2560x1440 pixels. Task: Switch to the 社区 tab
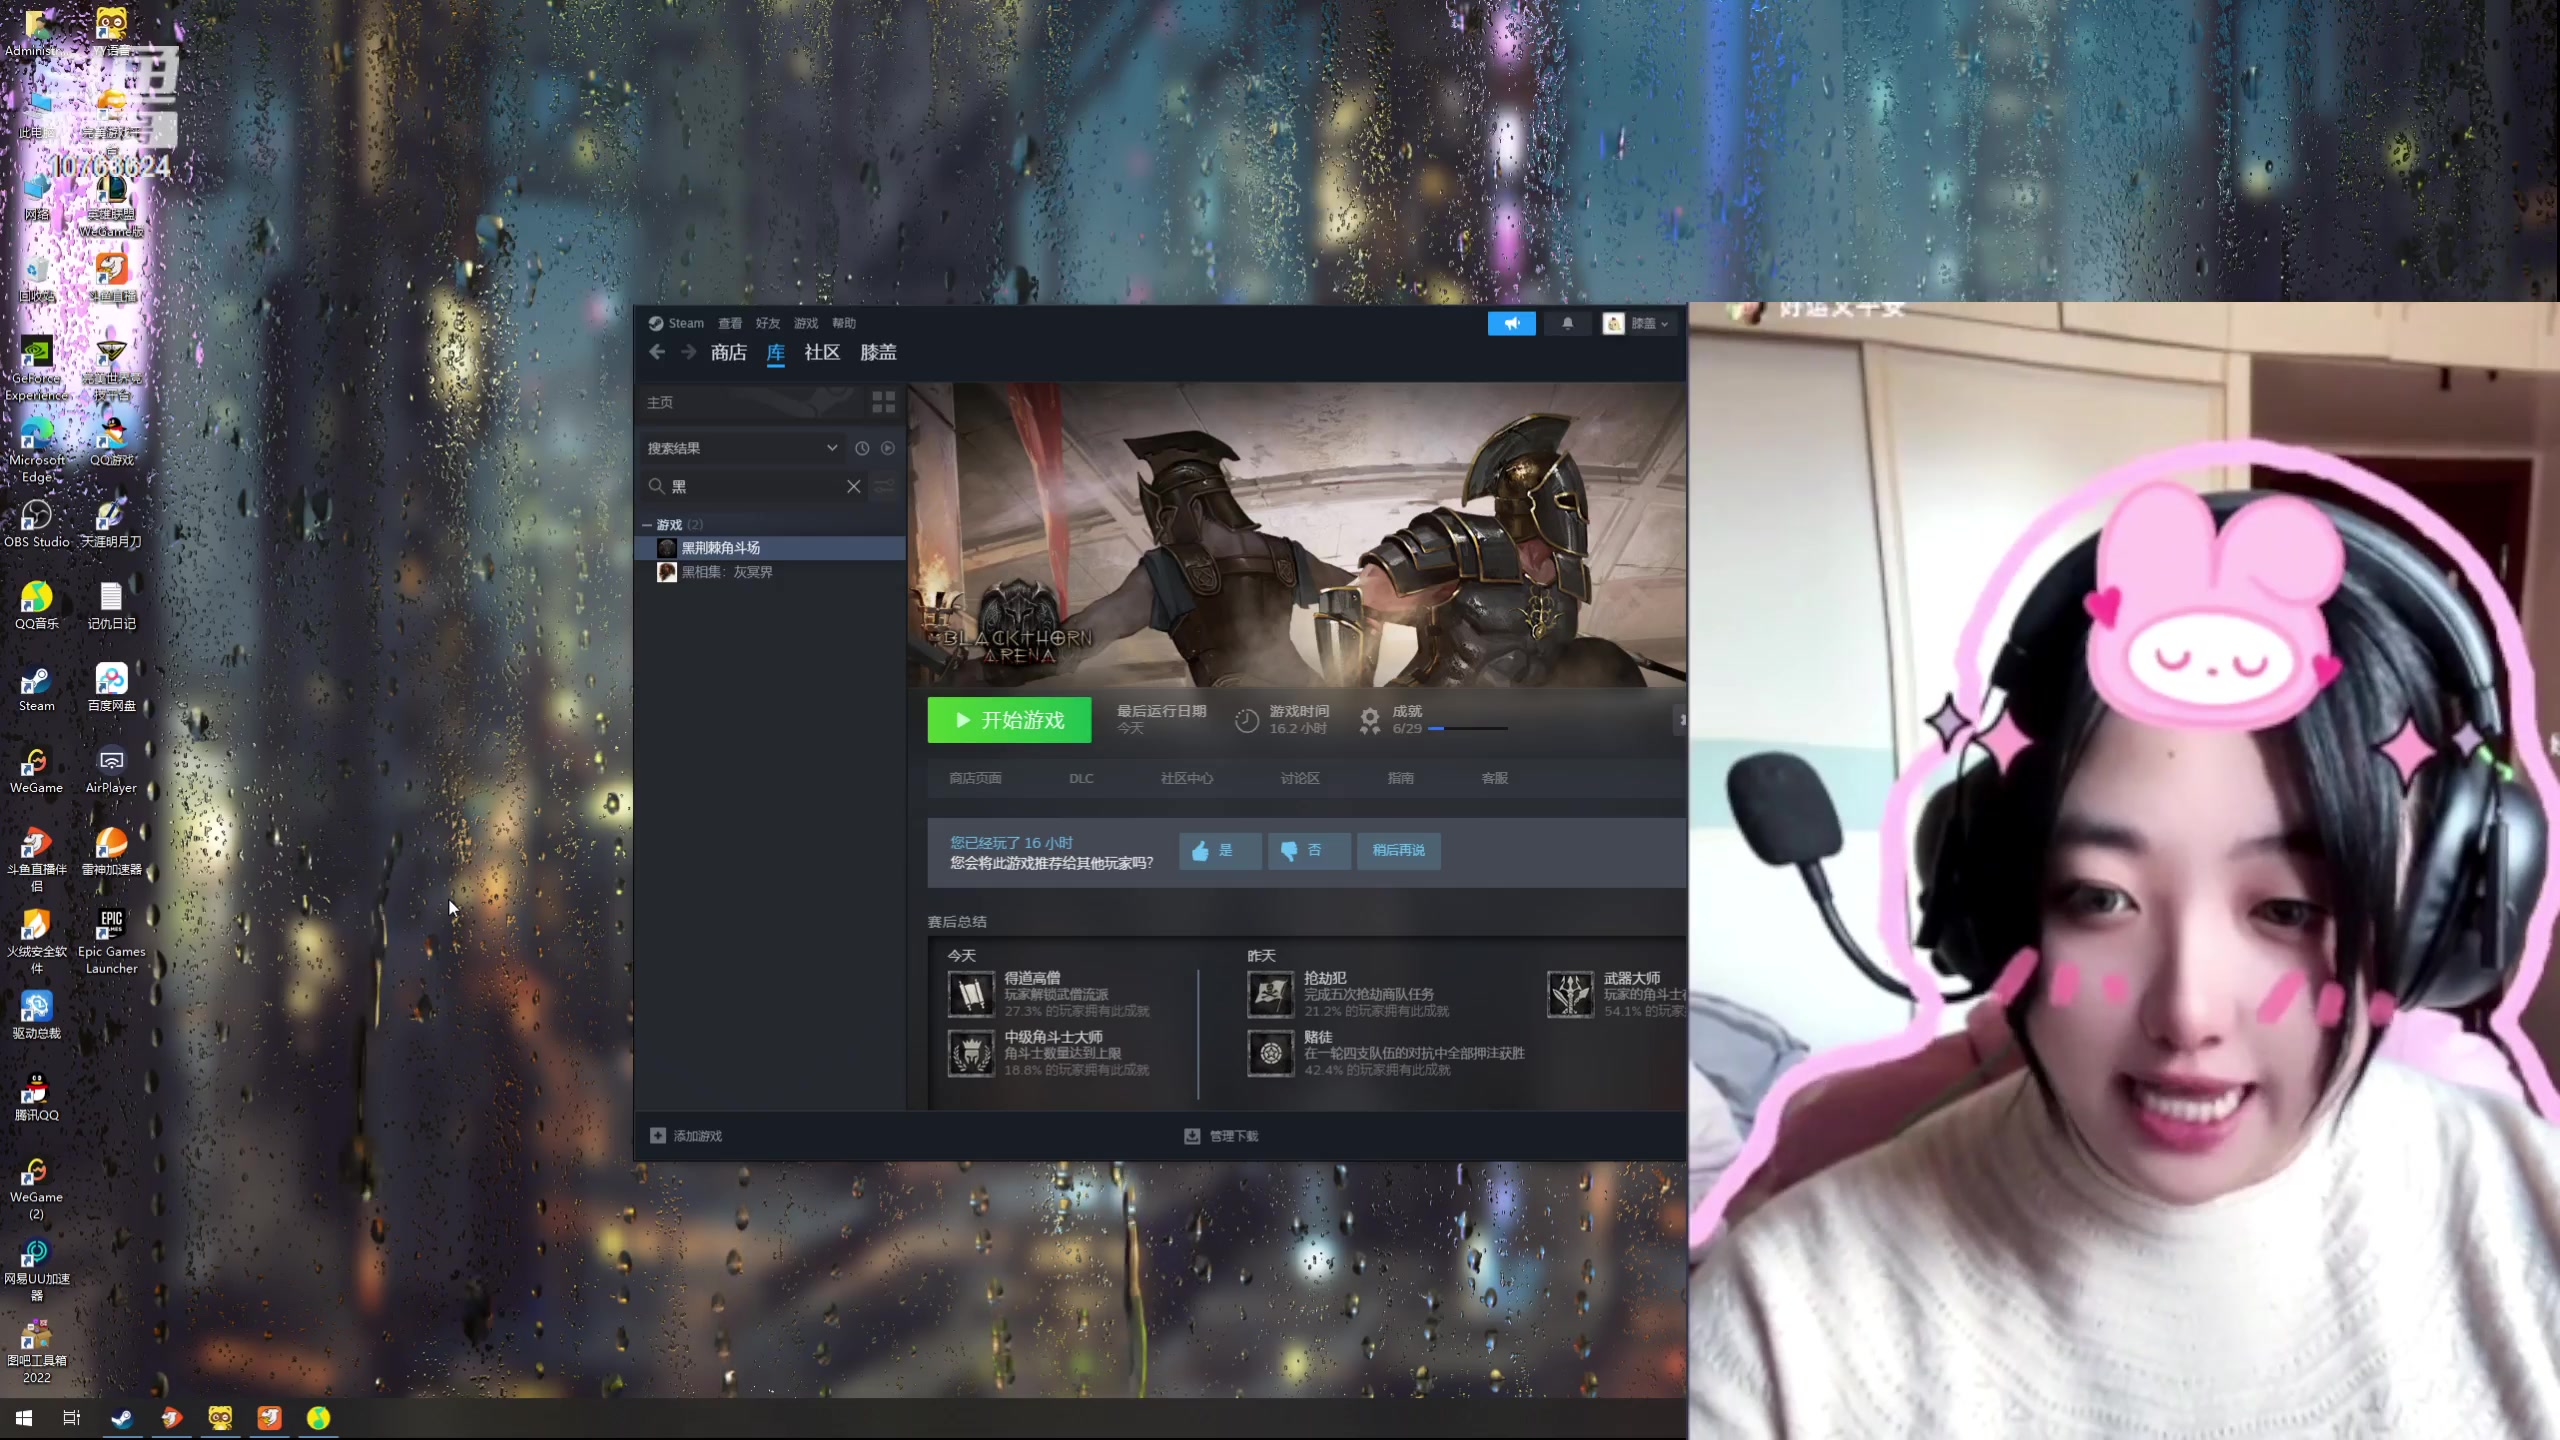click(x=822, y=352)
